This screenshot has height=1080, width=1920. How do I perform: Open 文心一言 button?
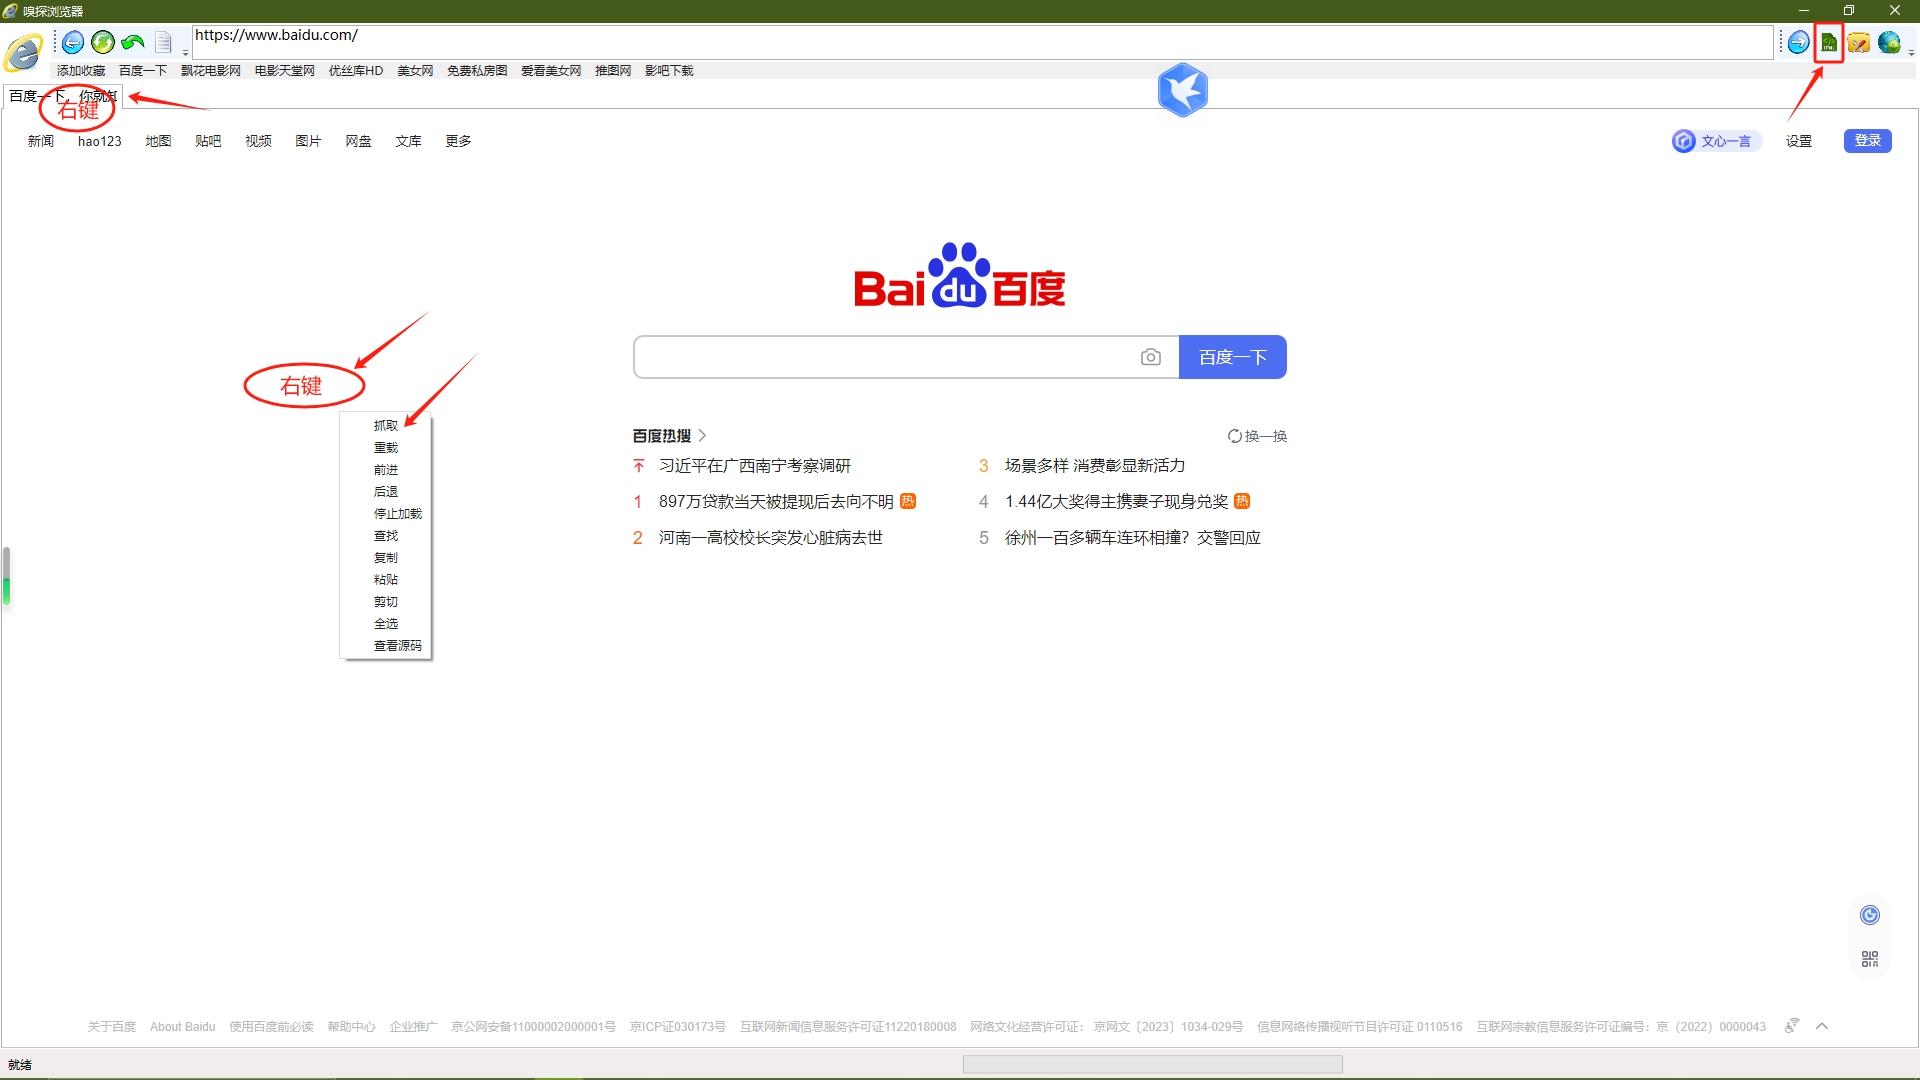point(1716,141)
